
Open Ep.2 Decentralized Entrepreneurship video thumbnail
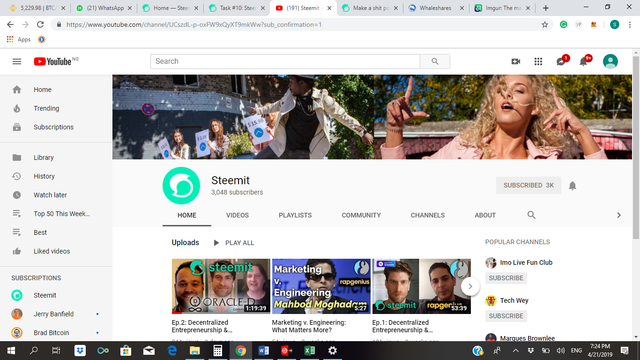pyautogui.click(x=221, y=286)
